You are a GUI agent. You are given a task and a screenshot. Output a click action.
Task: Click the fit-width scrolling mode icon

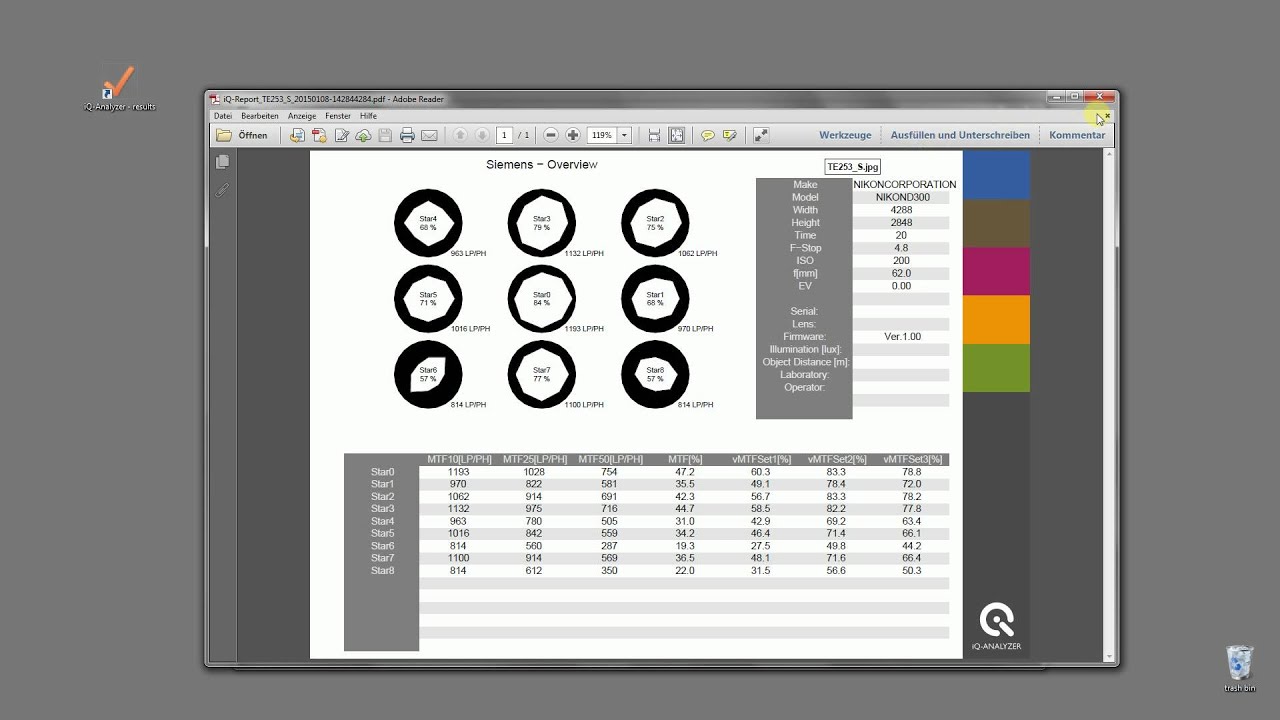654,135
